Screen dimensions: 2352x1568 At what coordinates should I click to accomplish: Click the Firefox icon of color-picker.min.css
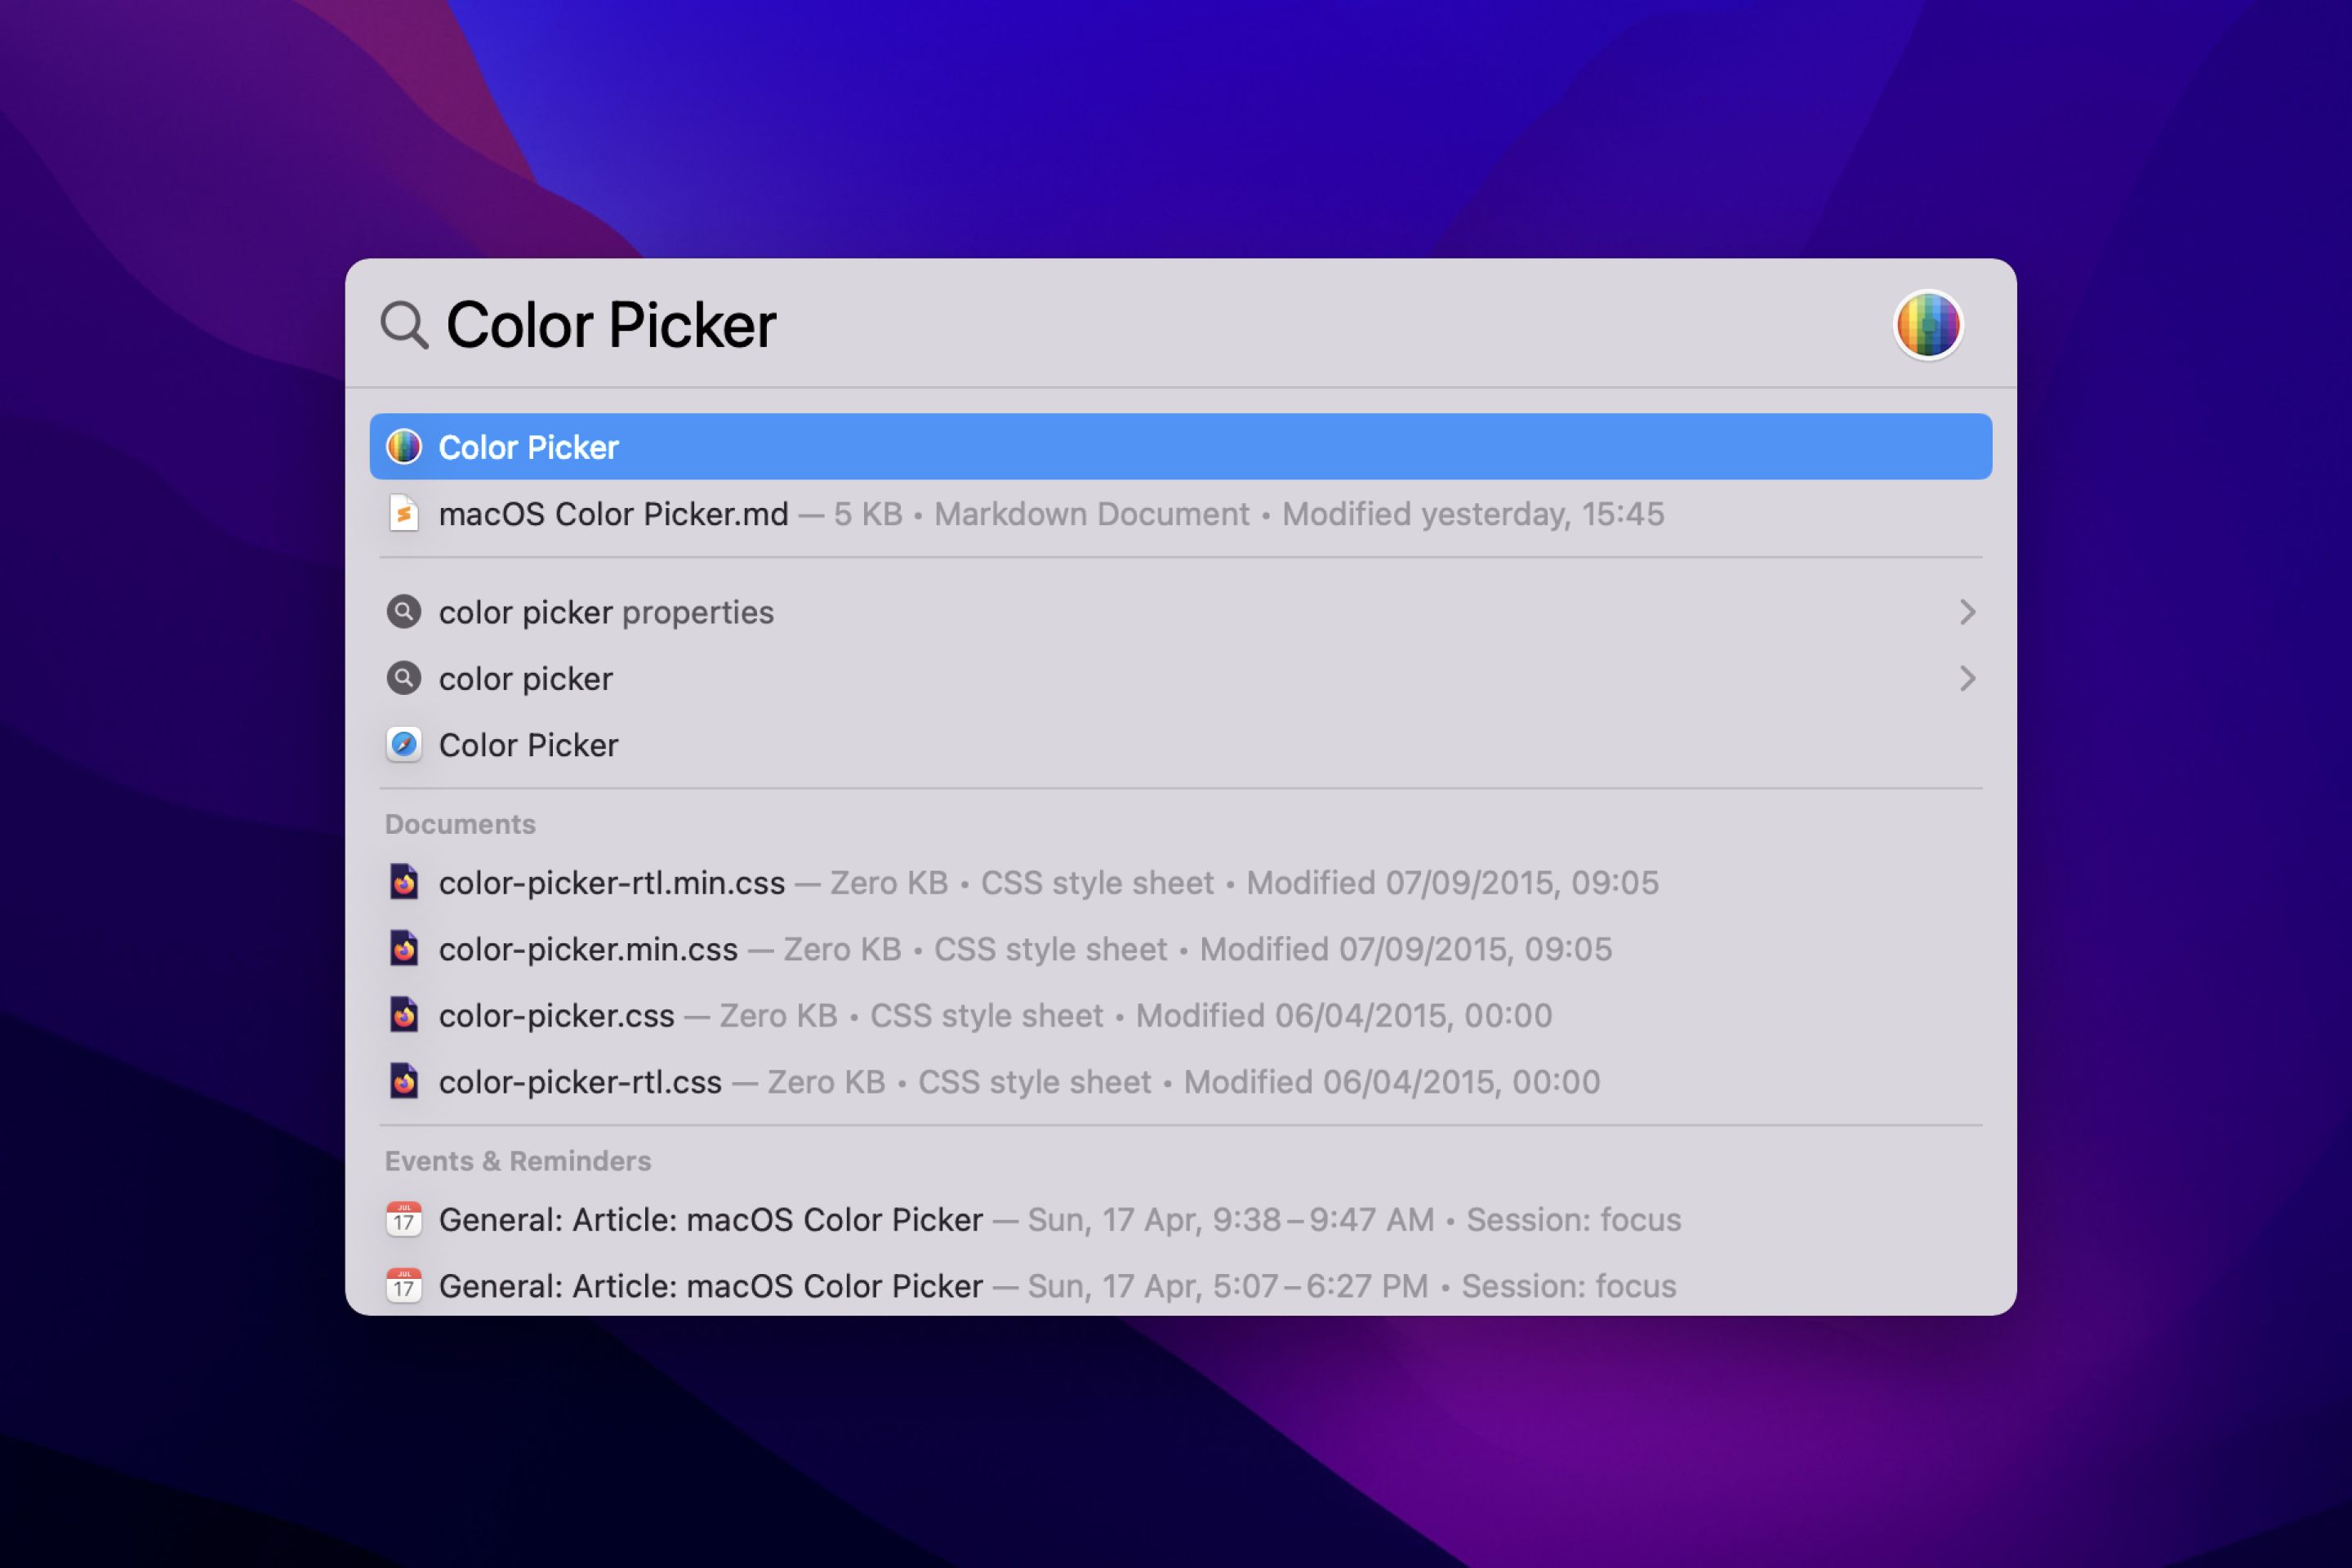404,949
